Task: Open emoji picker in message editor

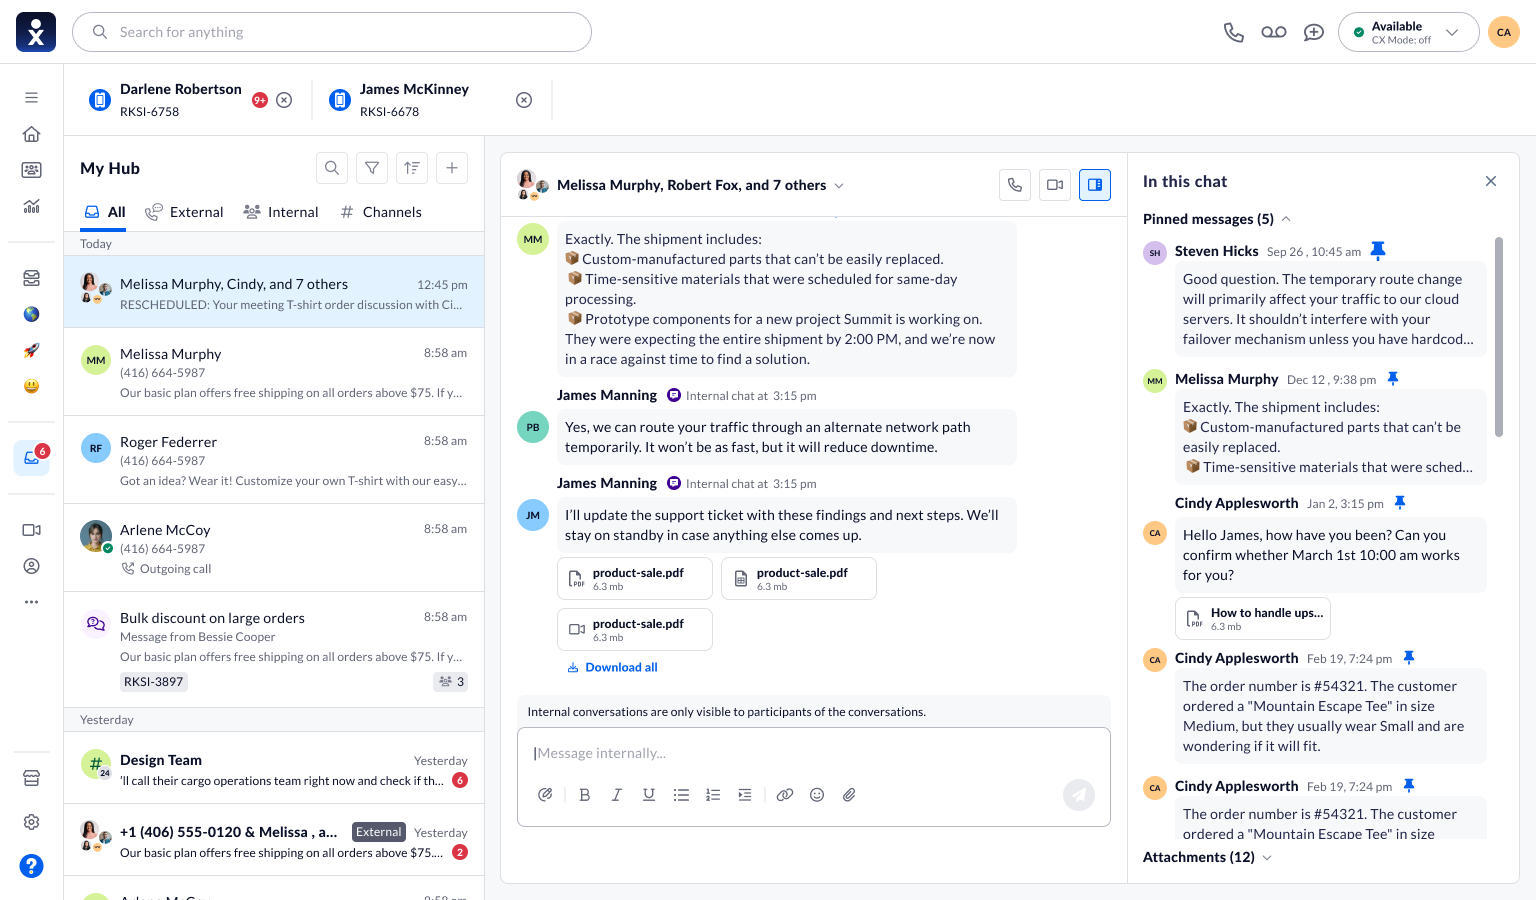Action: tap(817, 795)
